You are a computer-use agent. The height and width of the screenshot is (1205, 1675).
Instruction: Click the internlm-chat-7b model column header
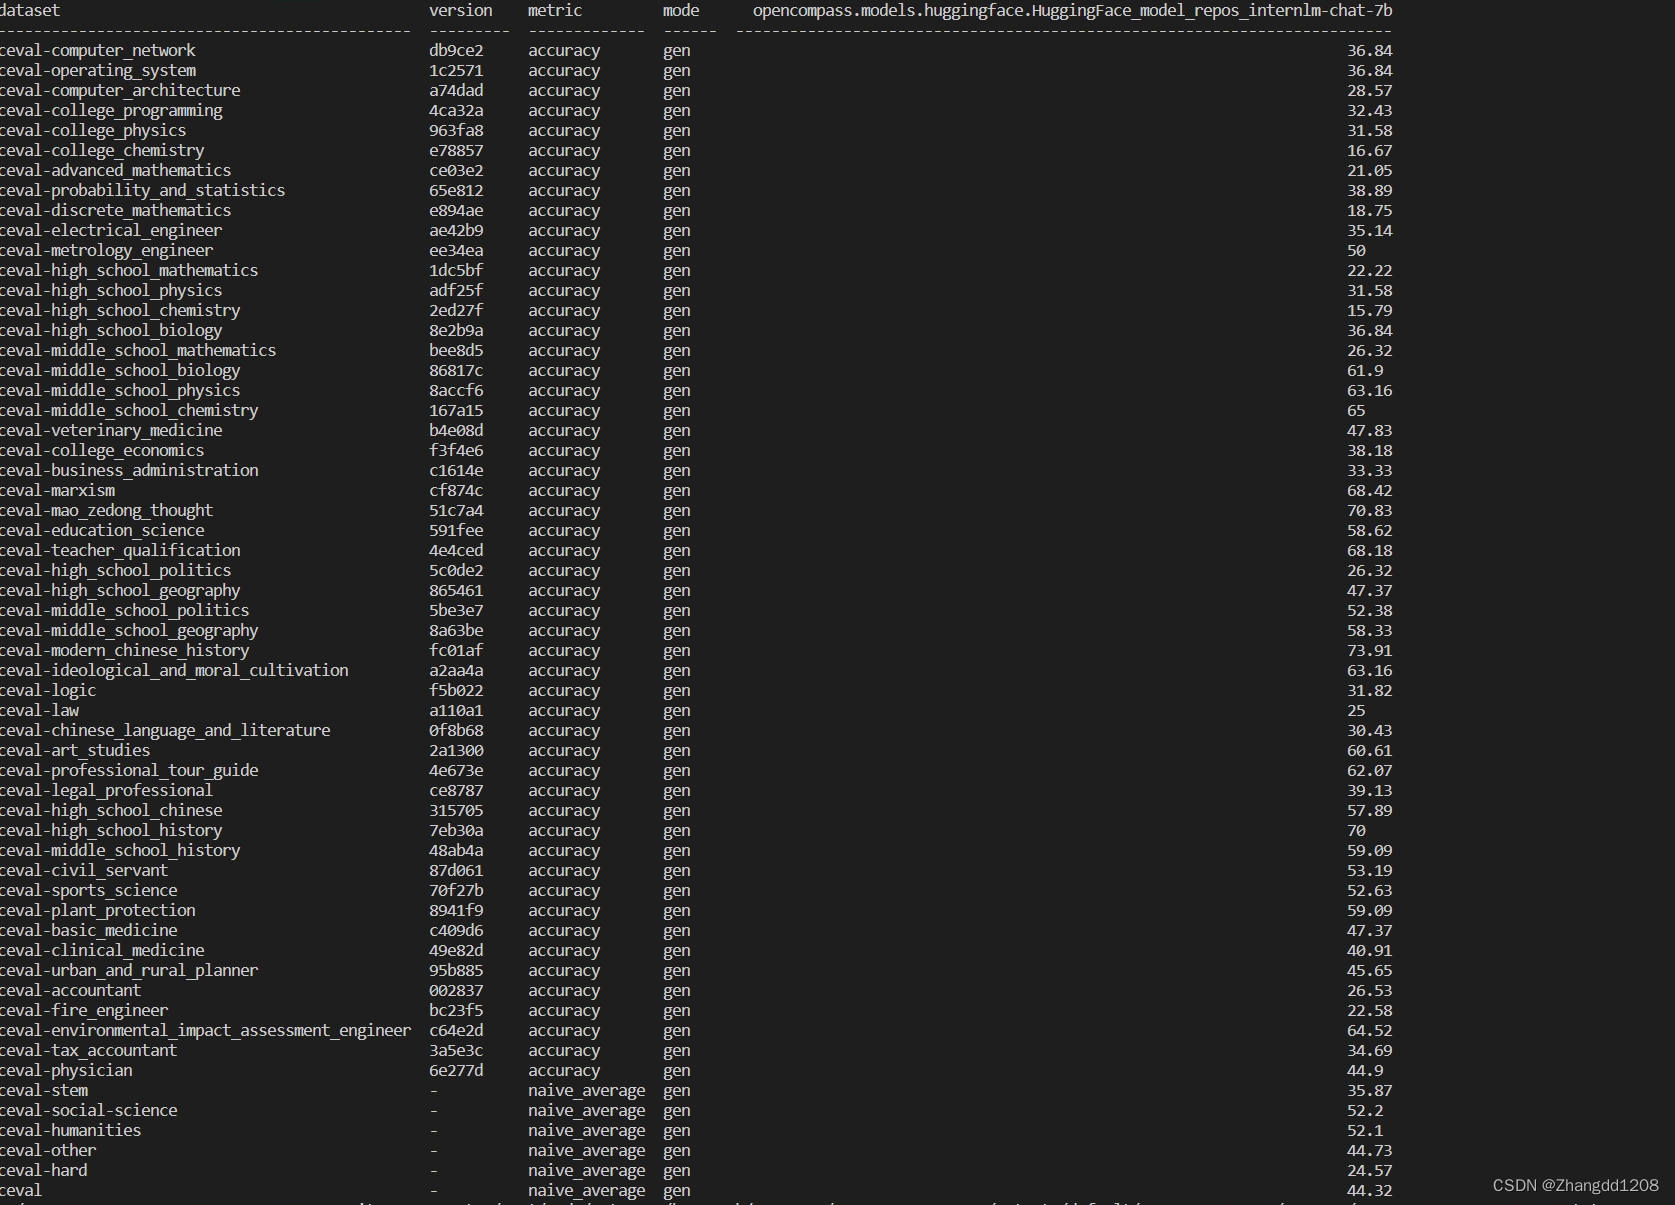pyautogui.click(x=1072, y=10)
